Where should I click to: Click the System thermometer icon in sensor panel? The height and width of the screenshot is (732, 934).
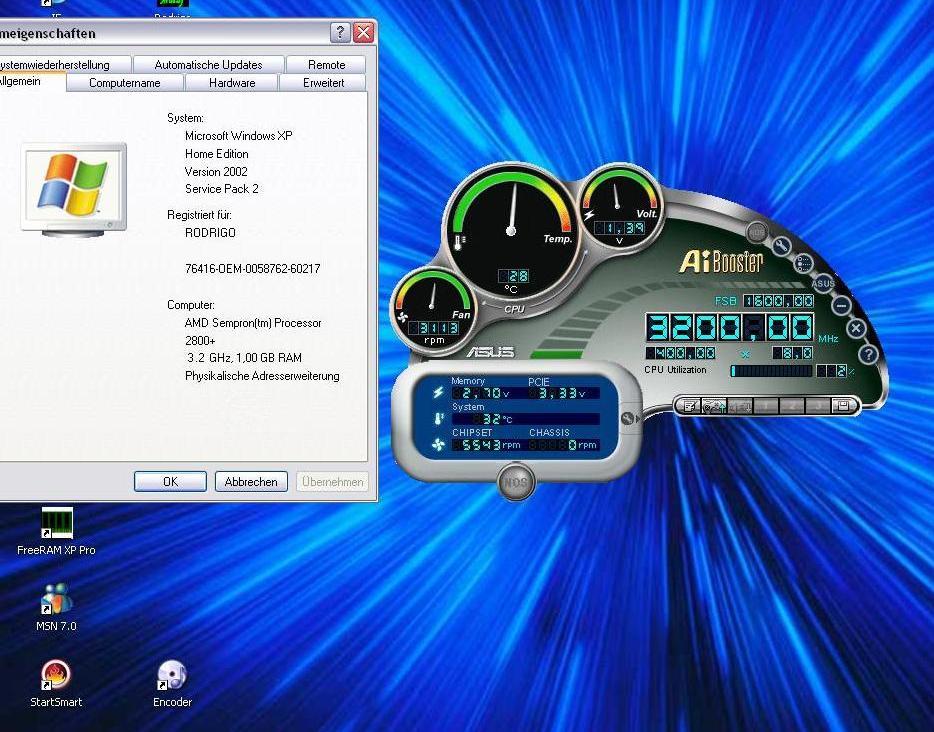tap(438, 419)
